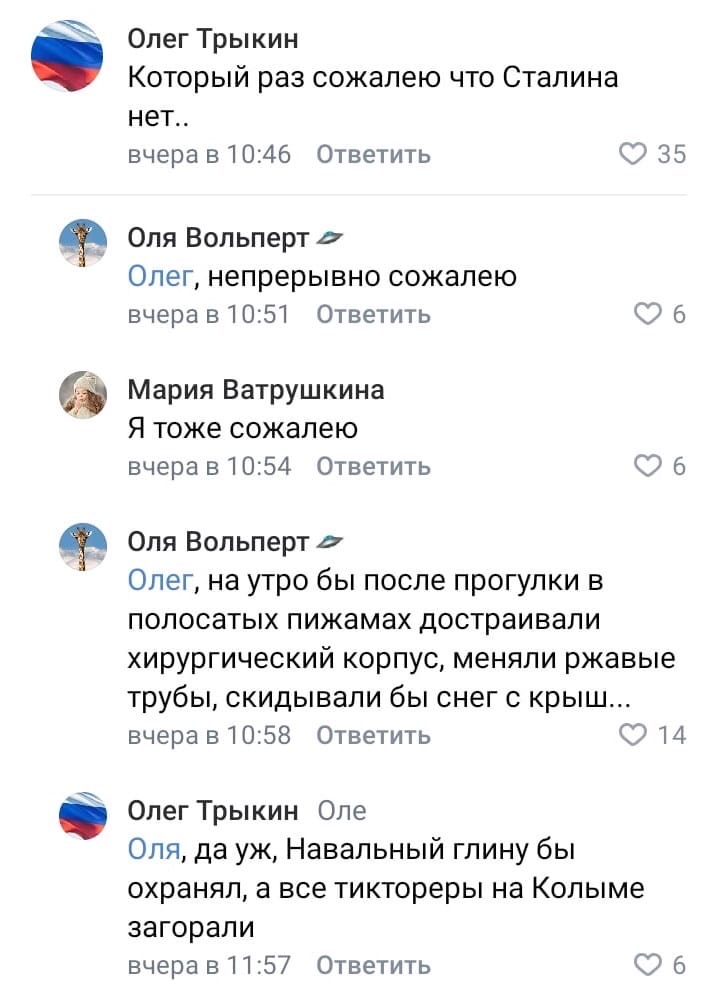Reply to the comment posted at 10:46
This screenshot has width=718, height=987.
tap(374, 154)
